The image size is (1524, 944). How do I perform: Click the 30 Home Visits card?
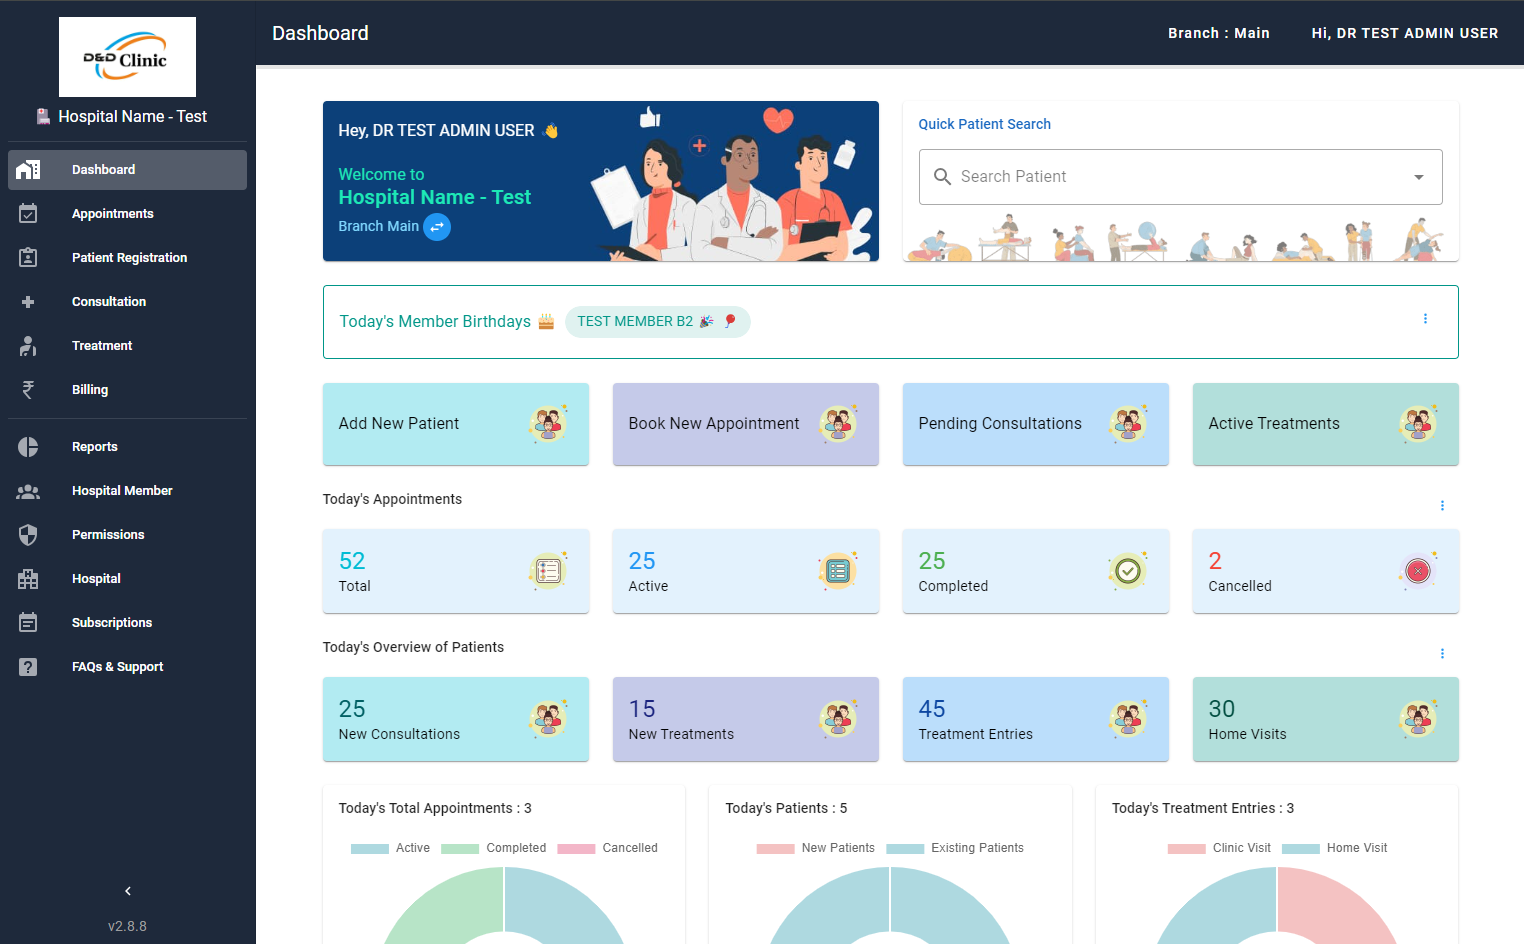click(1326, 719)
